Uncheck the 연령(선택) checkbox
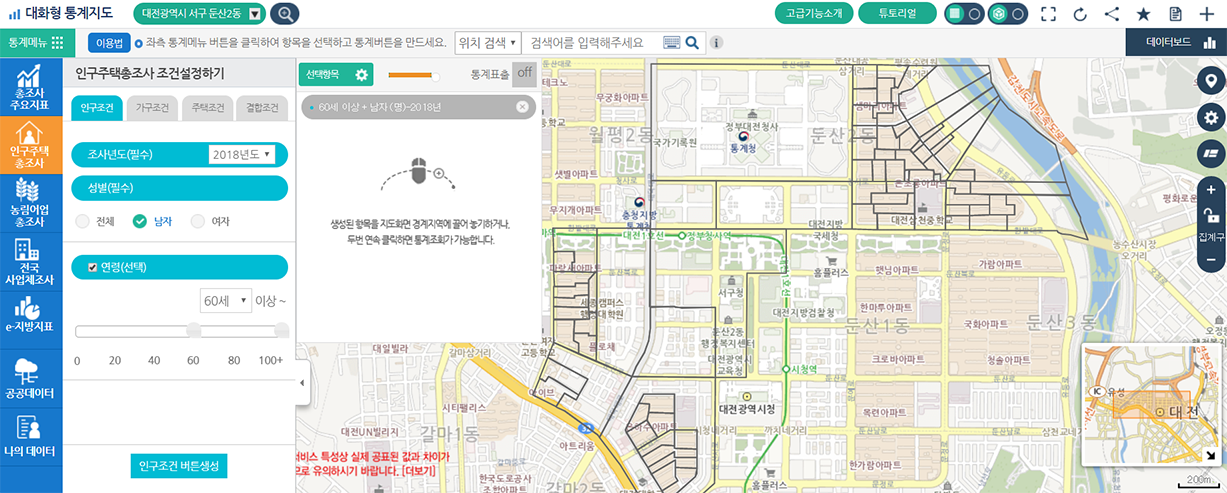Image resolution: width=1227 pixels, height=493 pixels. click(93, 267)
